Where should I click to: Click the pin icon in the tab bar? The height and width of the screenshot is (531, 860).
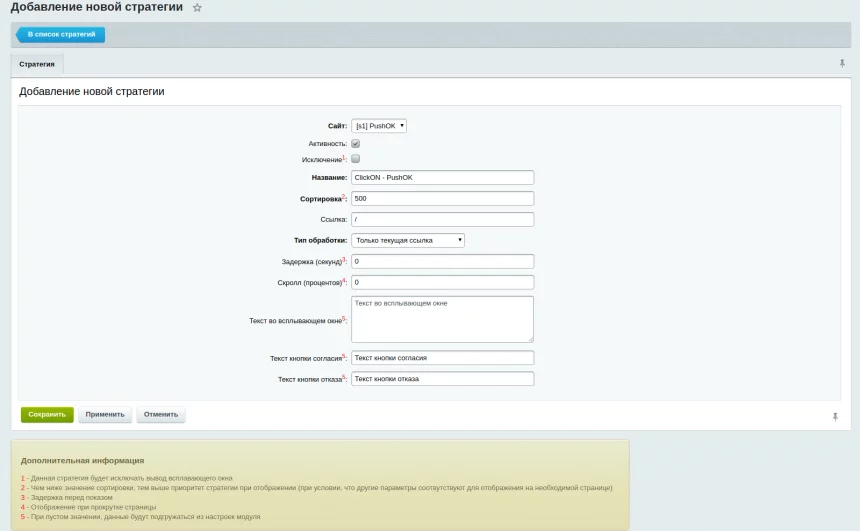click(842, 63)
